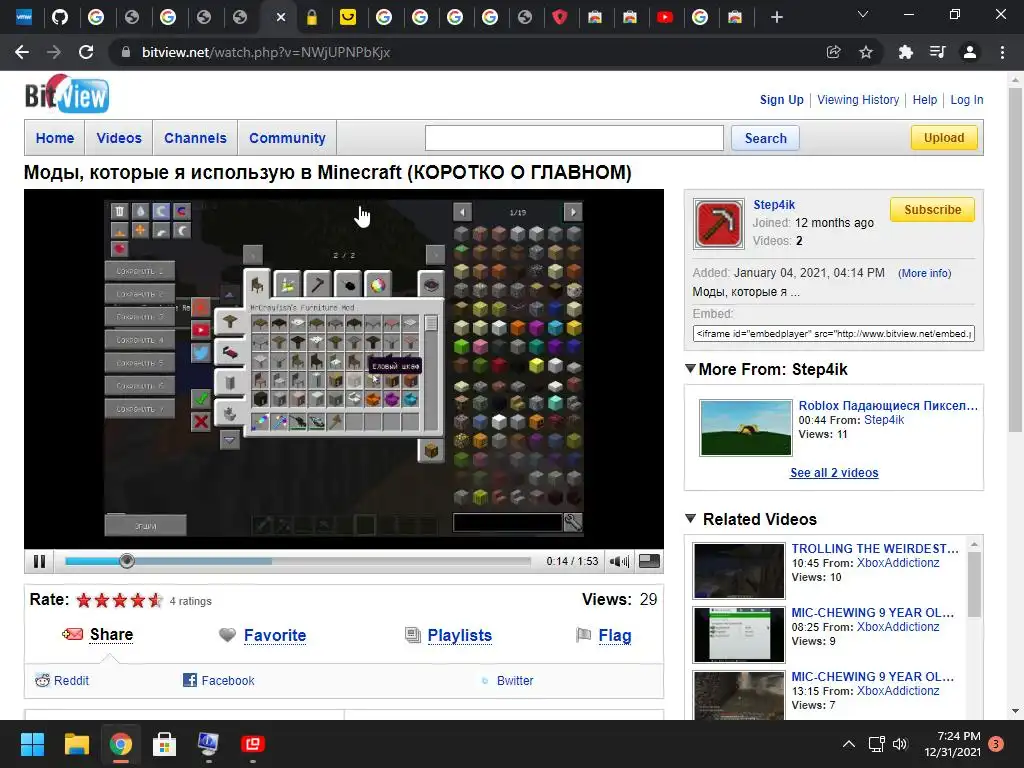Rate the video five stars
The width and height of the screenshot is (1024, 768).
(155, 600)
